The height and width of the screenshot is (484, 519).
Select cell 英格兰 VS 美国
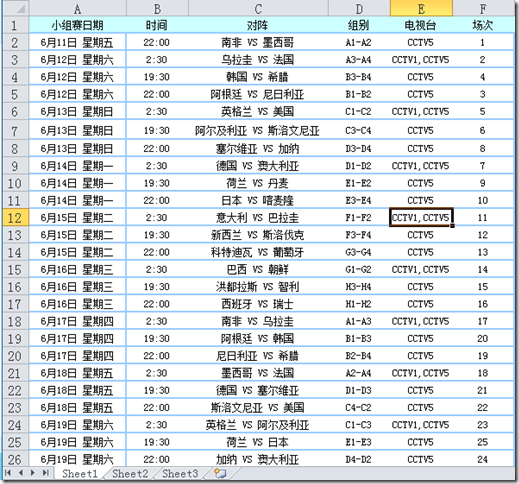pos(258,111)
